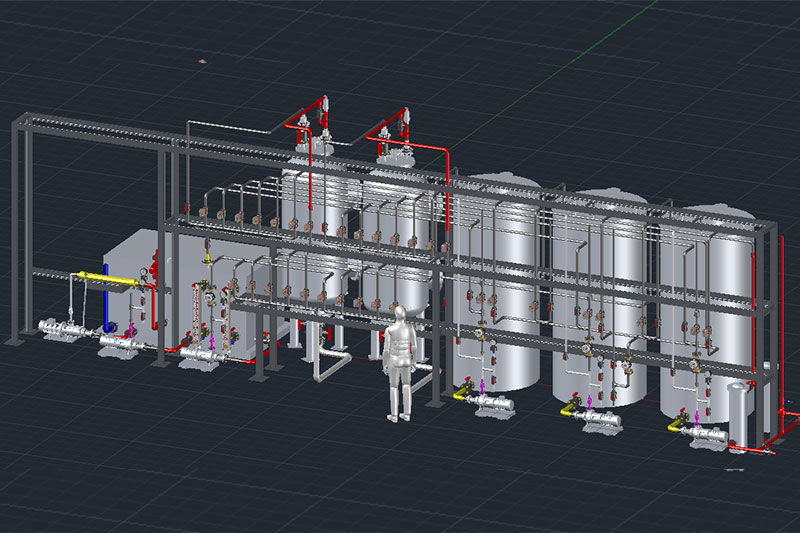Image resolution: width=800 pixels, height=533 pixels.
Task: Select the far-left vertical frame support column
Action: pyautogui.click(x=17, y=230)
